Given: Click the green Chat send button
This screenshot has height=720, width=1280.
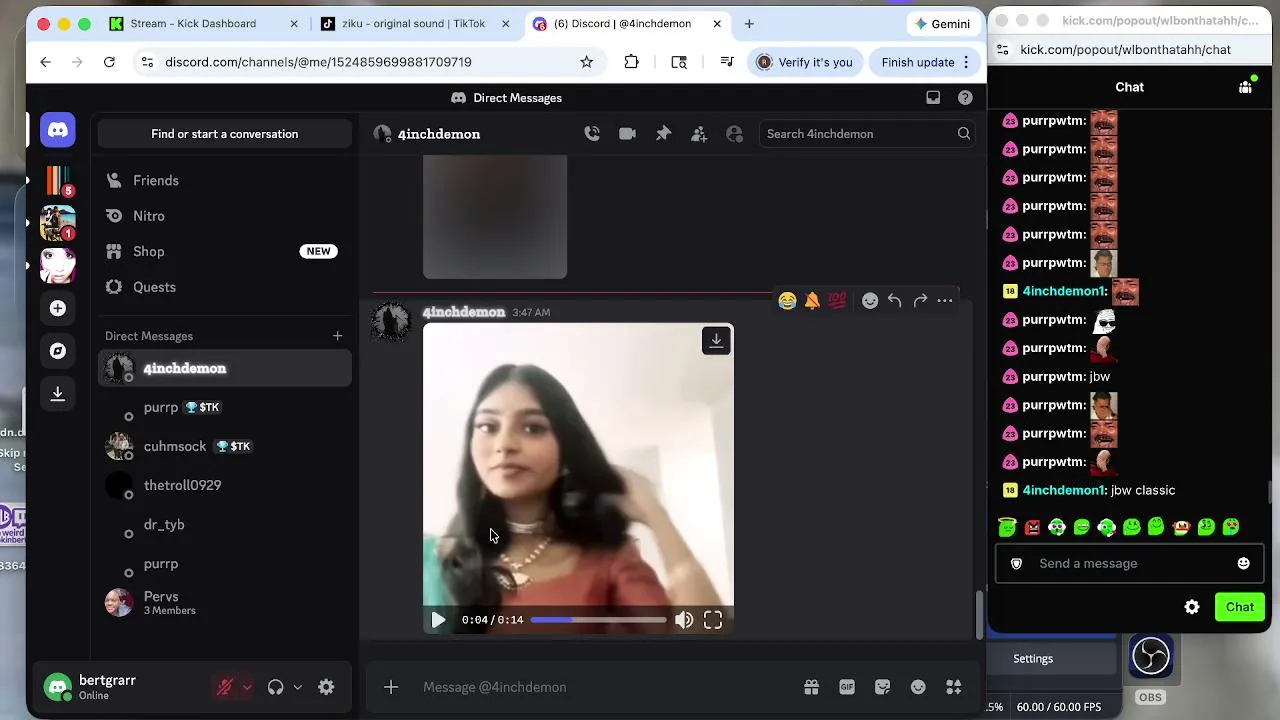Looking at the screenshot, I should click(1240, 607).
